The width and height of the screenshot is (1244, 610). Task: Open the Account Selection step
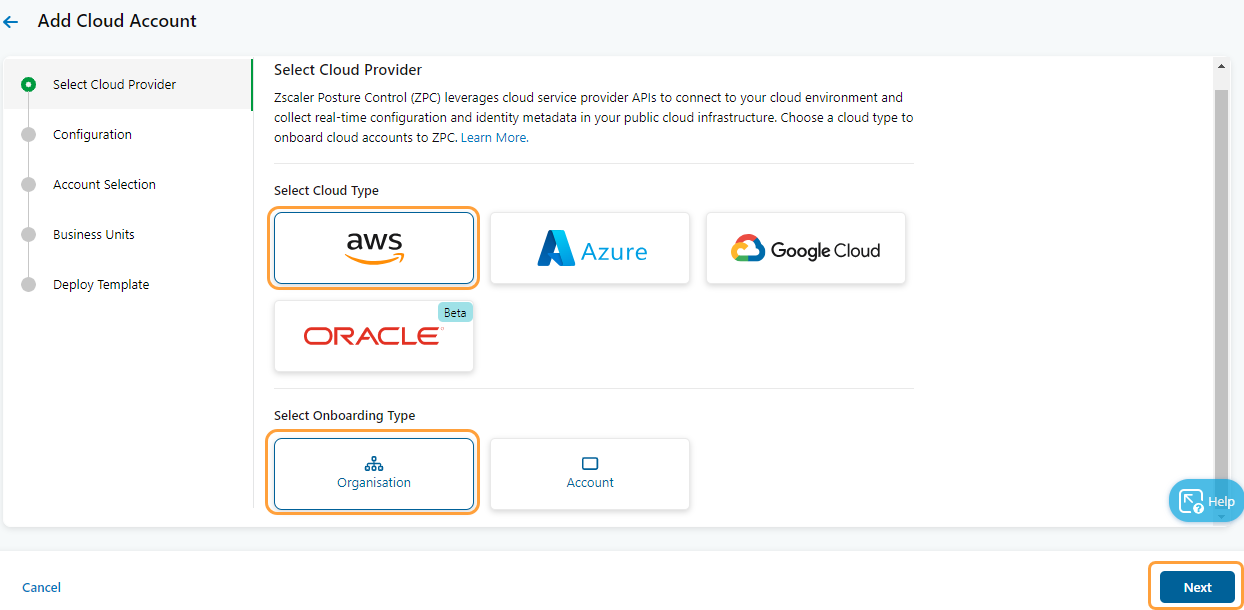(x=29, y=184)
